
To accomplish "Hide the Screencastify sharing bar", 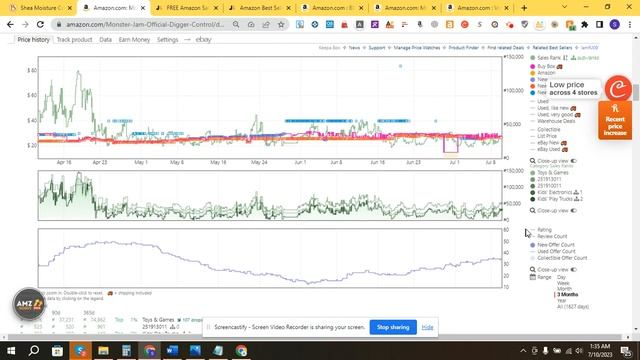I will (427, 327).
